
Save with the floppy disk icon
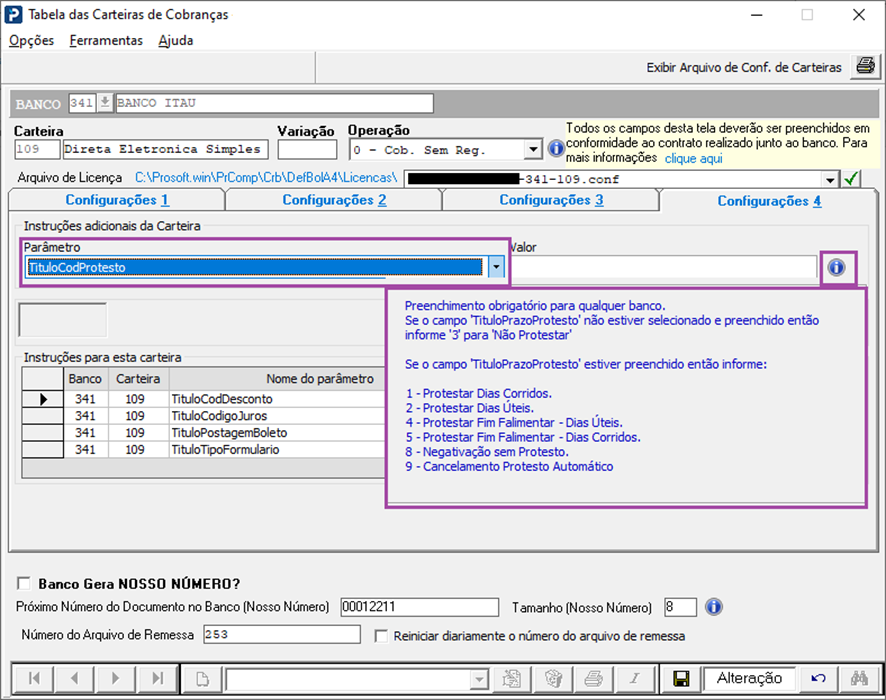(x=681, y=679)
